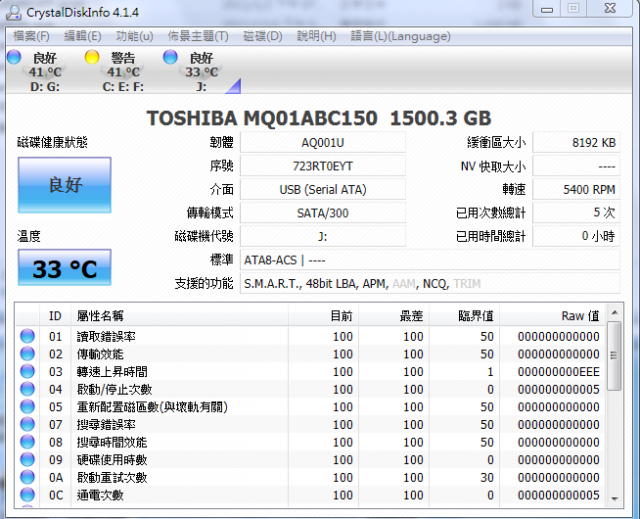Click the 最差 column header
The image size is (640, 519).
pos(394,315)
